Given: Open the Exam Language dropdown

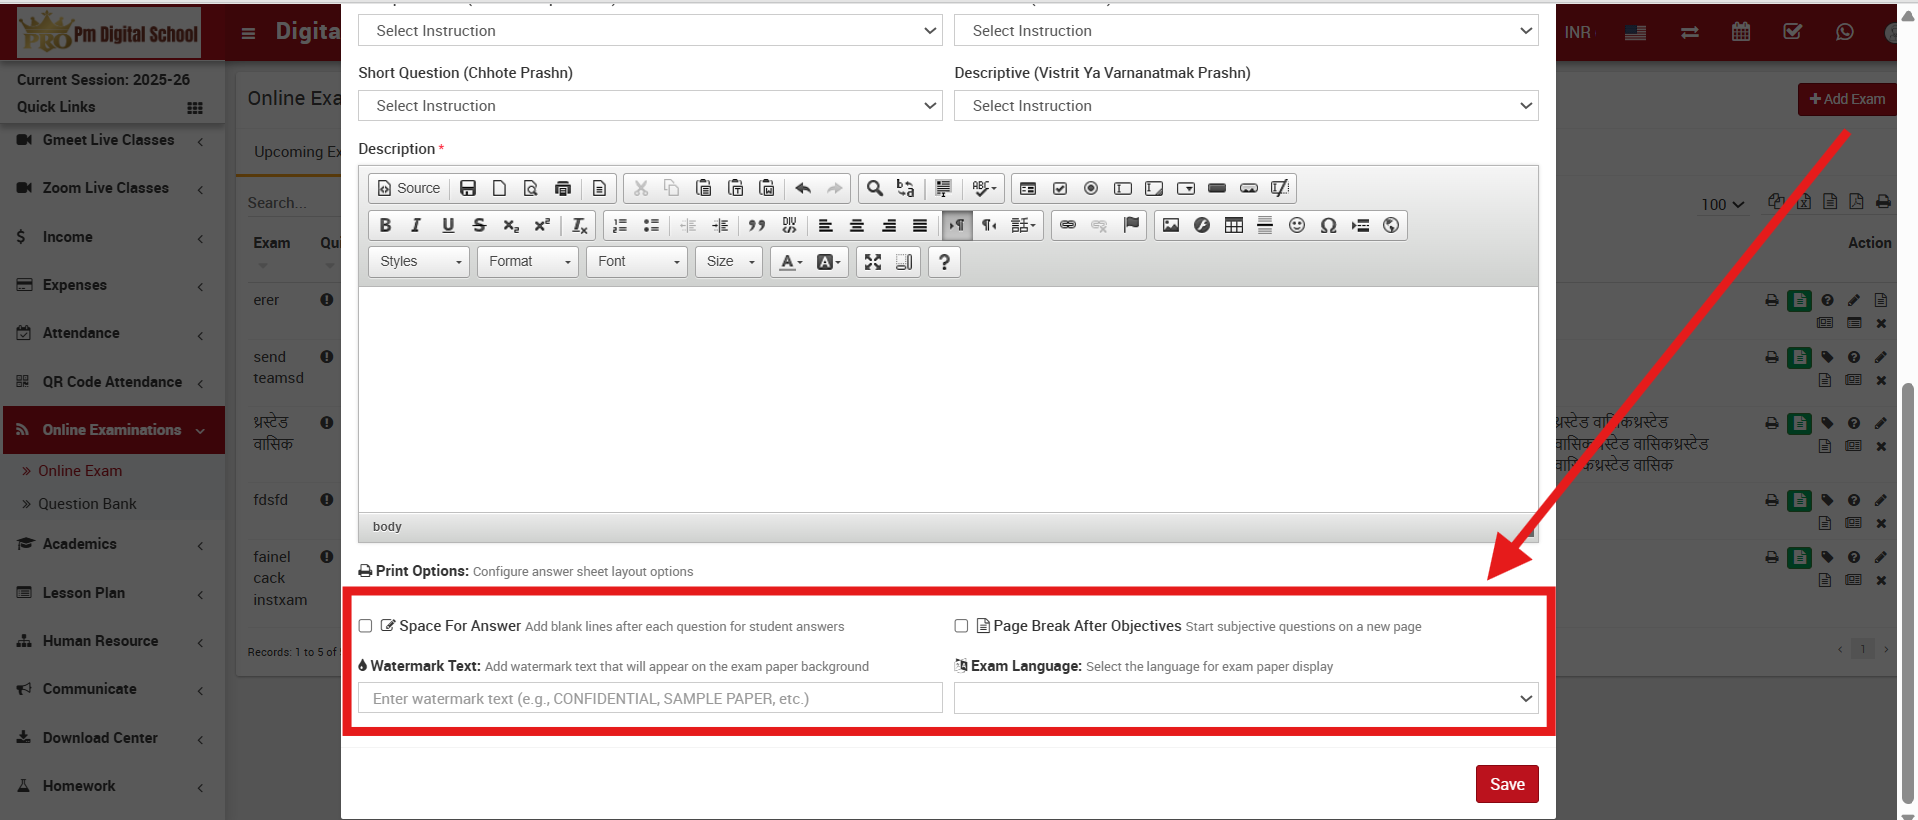Looking at the screenshot, I should coord(1245,698).
